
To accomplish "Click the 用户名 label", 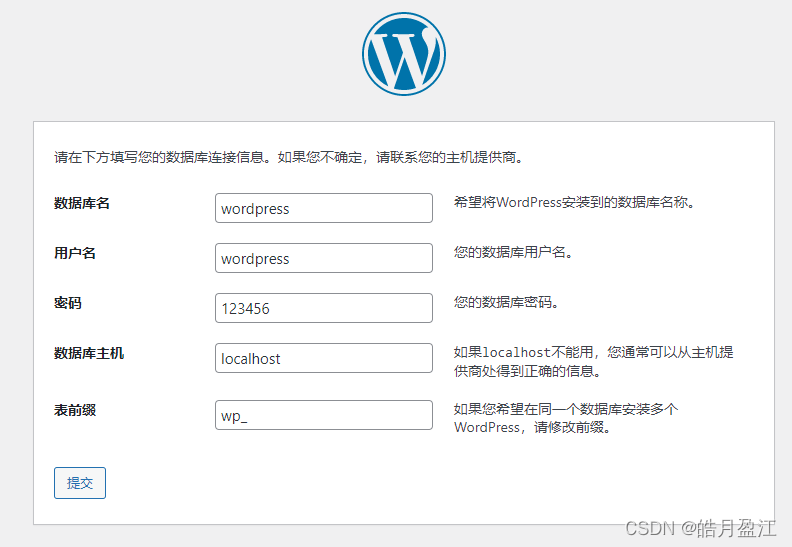I will pyautogui.click(x=75, y=253).
